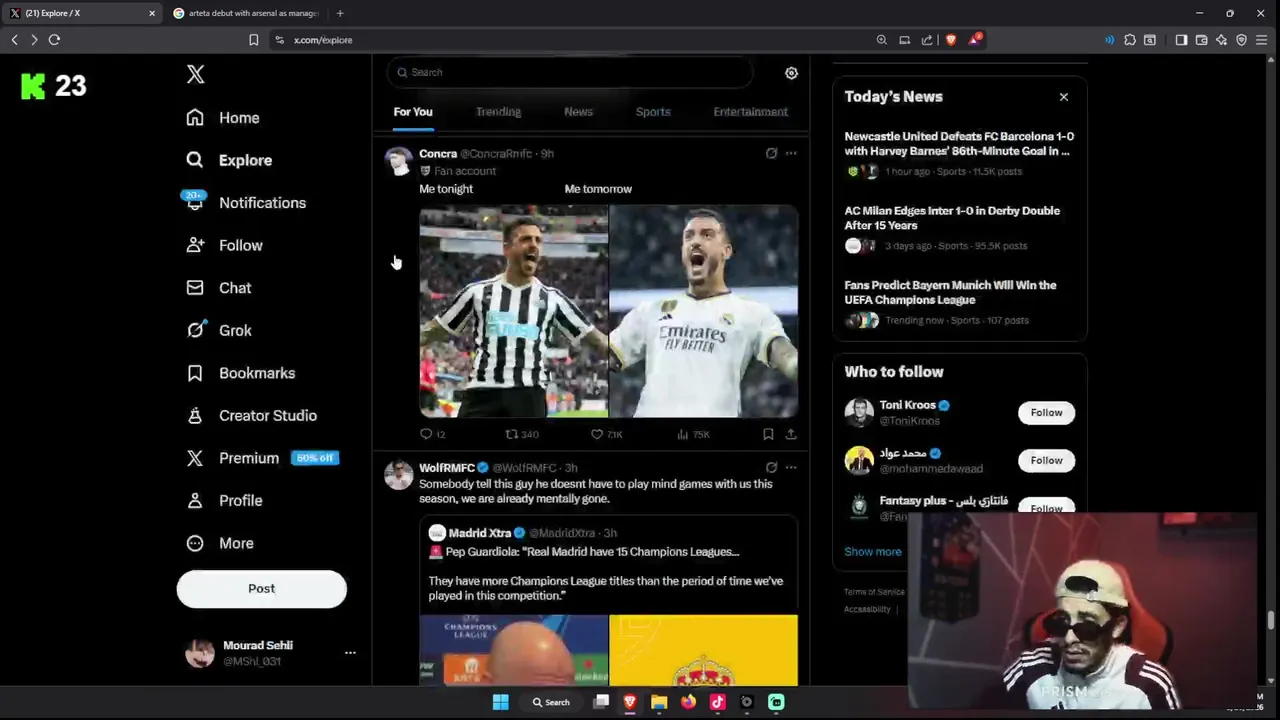The height and width of the screenshot is (720, 1280).
Task: Open Creator Studio from the sidebar
Action: (252, 415)
